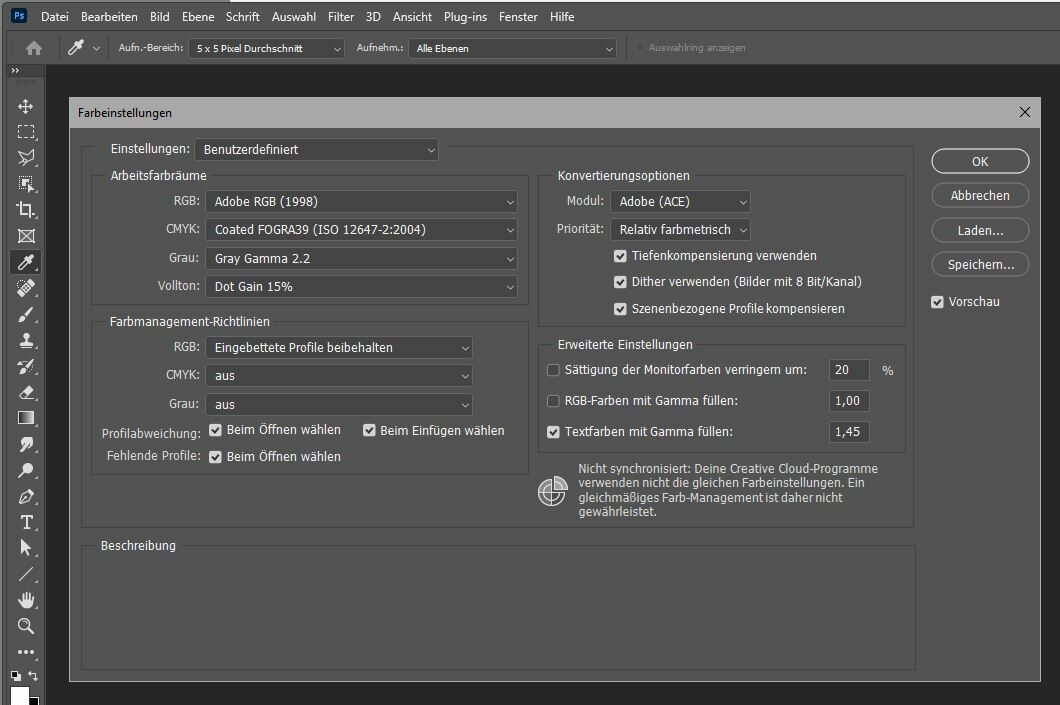
Task: Select the Clone Stamp tool
Action: (x=26, y=340)
